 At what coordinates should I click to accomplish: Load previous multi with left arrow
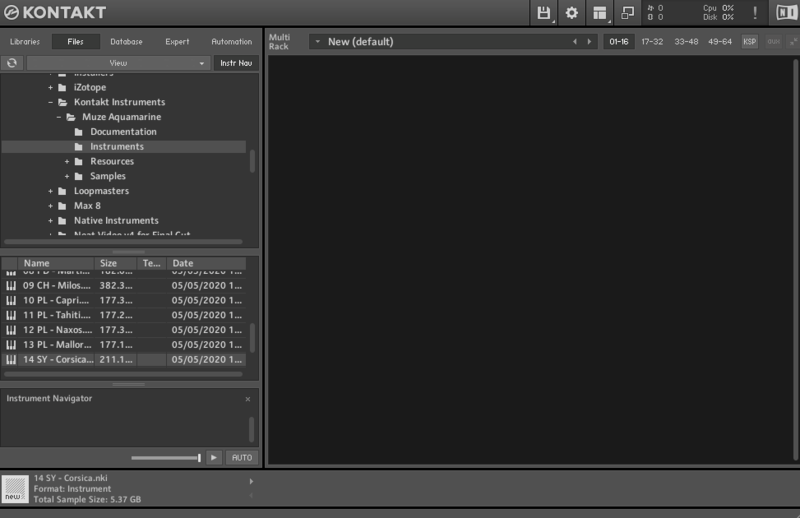[x=575, y=42]
